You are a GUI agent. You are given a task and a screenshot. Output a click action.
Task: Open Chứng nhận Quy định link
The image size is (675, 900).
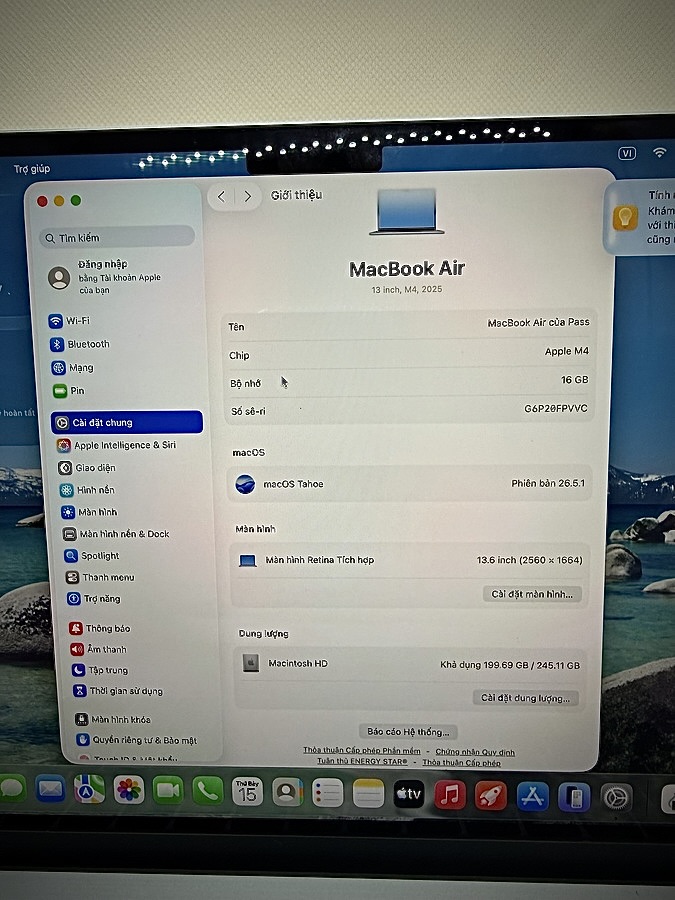tap(475, 751)
